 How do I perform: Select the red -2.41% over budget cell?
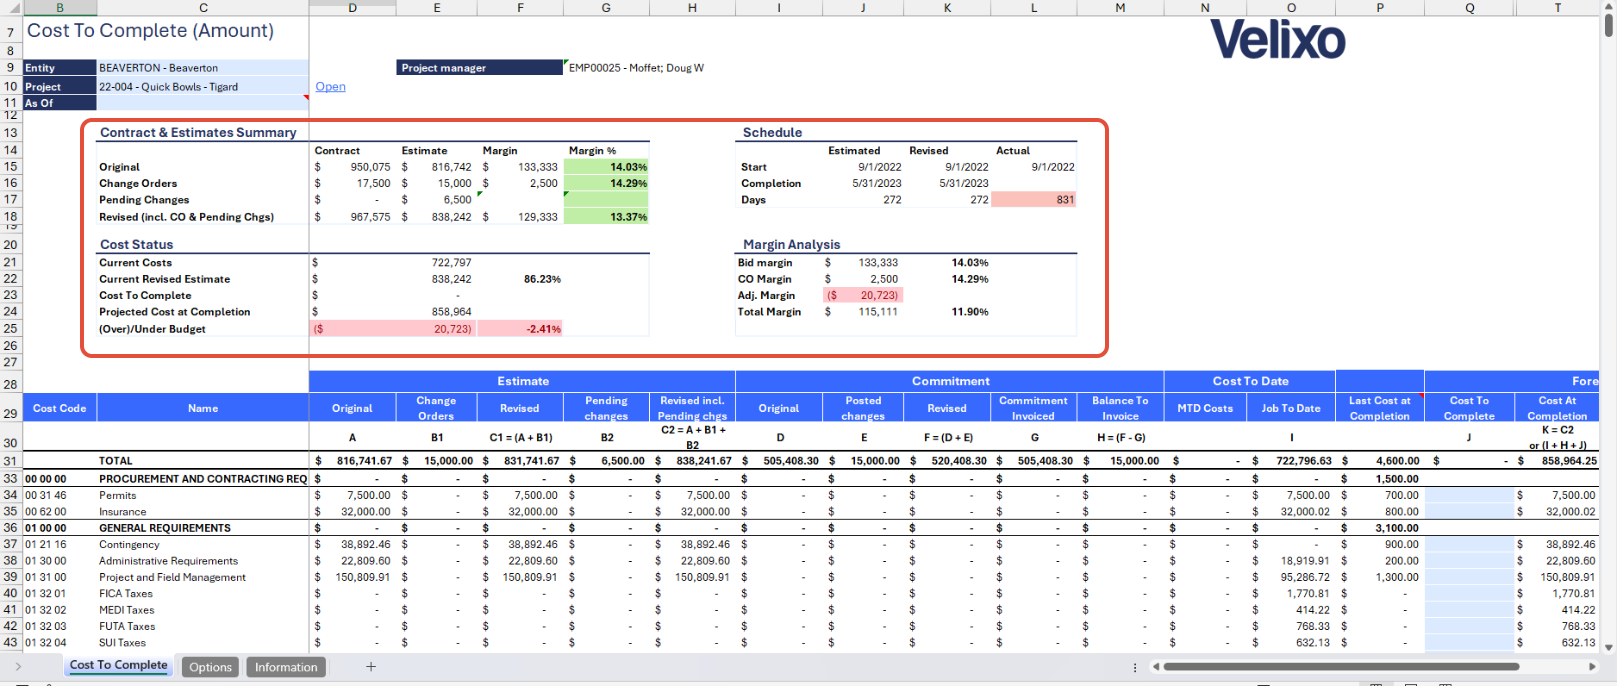pos(520,329)
